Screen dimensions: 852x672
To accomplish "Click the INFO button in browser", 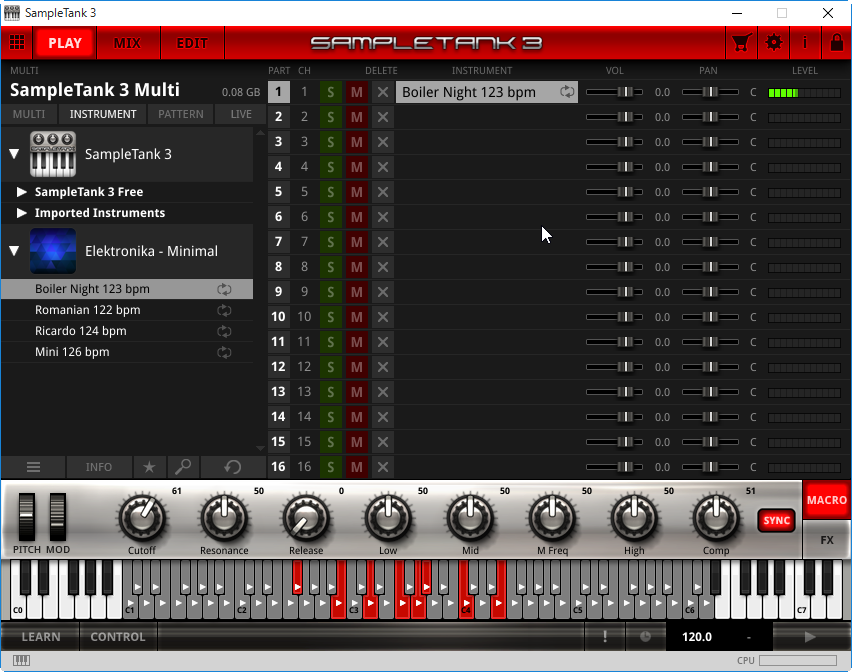I will click(x=99, y=467).
